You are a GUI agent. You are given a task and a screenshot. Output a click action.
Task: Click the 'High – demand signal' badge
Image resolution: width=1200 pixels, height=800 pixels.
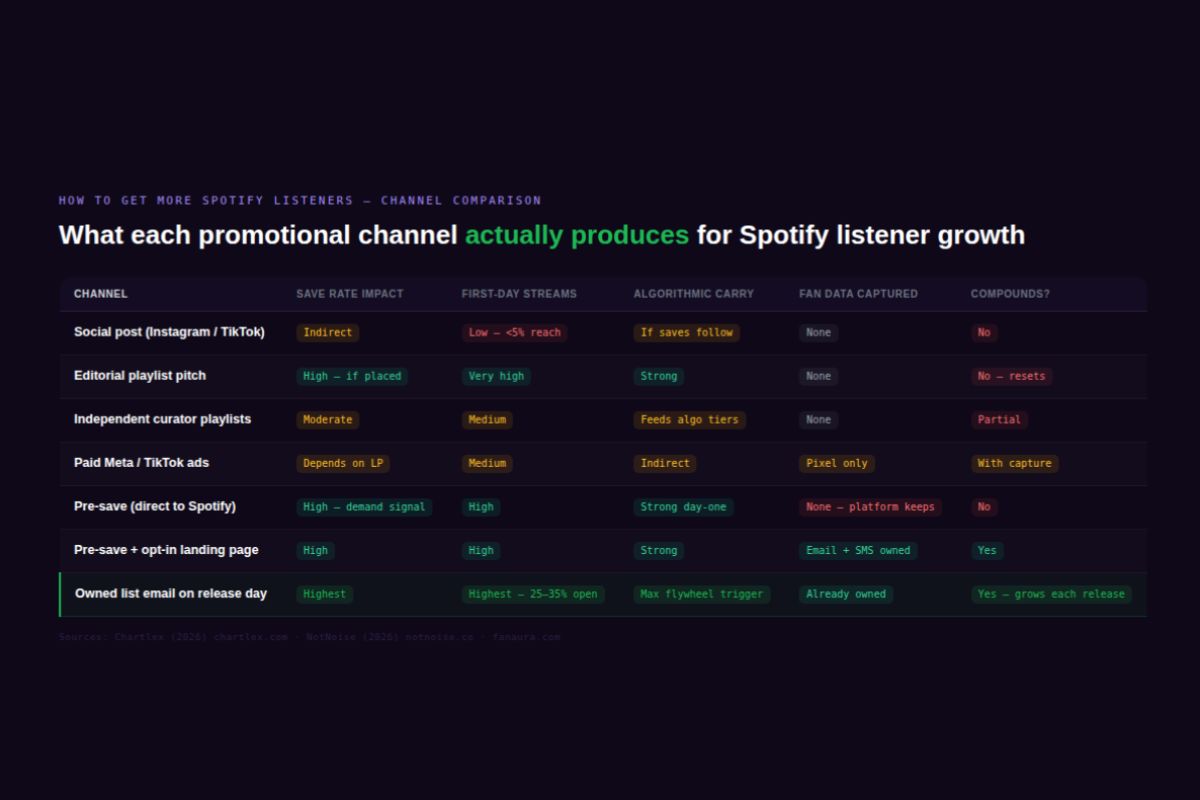(x=364, y=507)
